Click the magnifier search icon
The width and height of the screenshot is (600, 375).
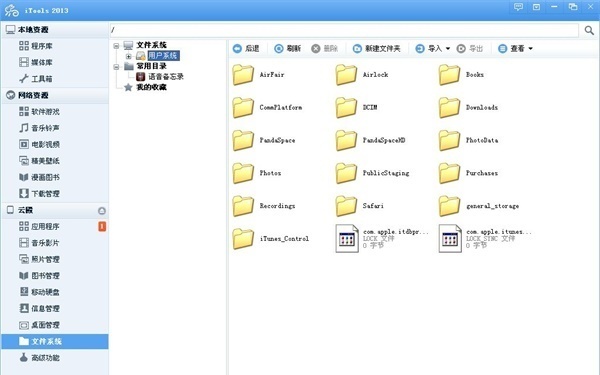pos(589,30)
